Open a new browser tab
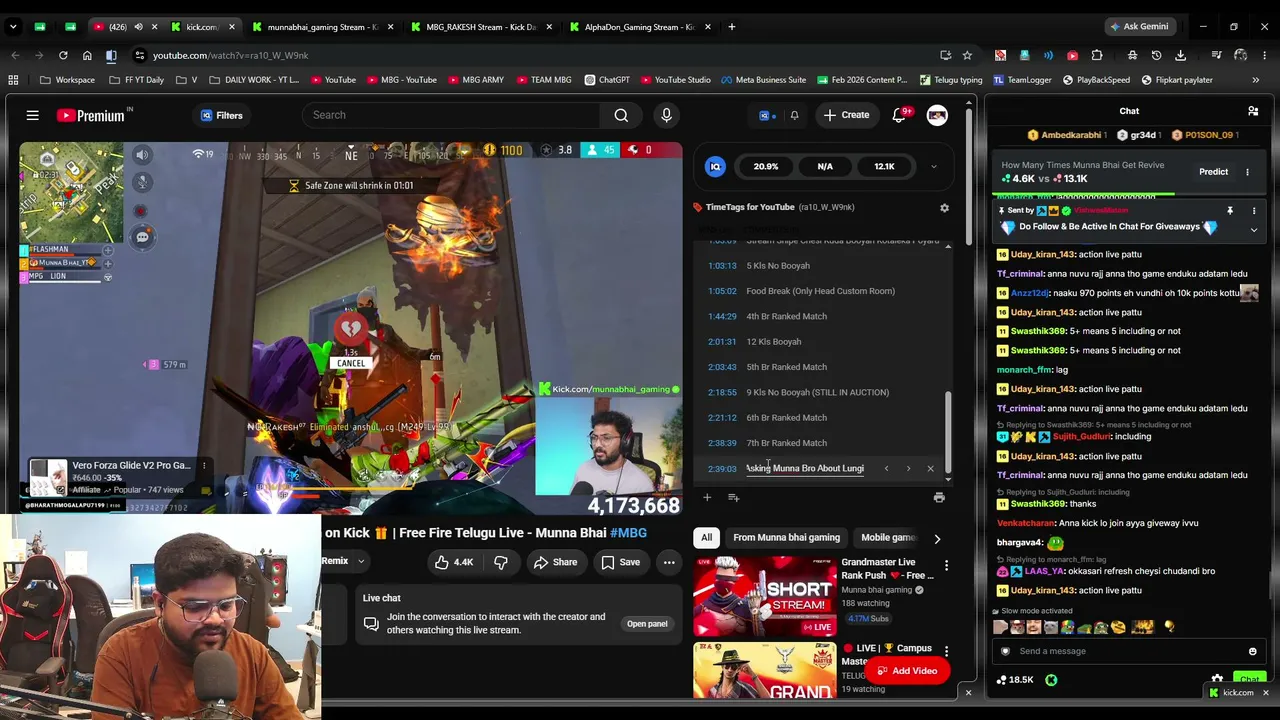 point(732,27)
